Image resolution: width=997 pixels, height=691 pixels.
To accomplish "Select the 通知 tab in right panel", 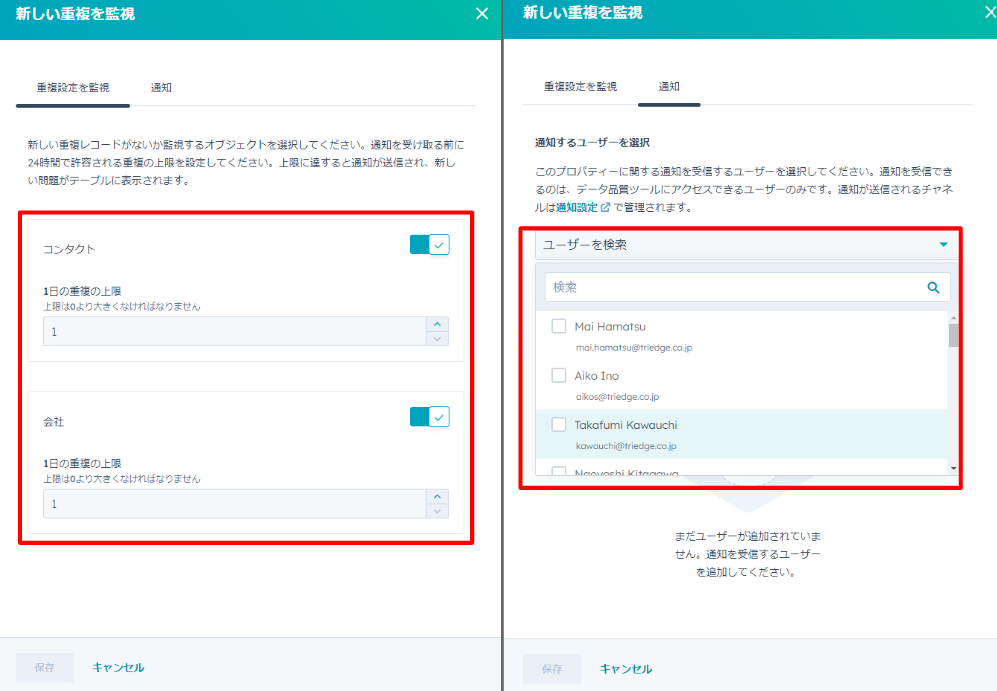I will [x=669, y=86].
